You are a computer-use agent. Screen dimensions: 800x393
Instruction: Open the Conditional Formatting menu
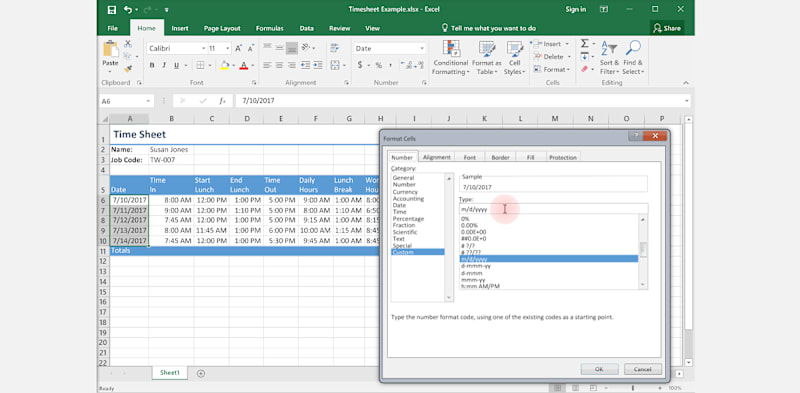click(451, 58)
